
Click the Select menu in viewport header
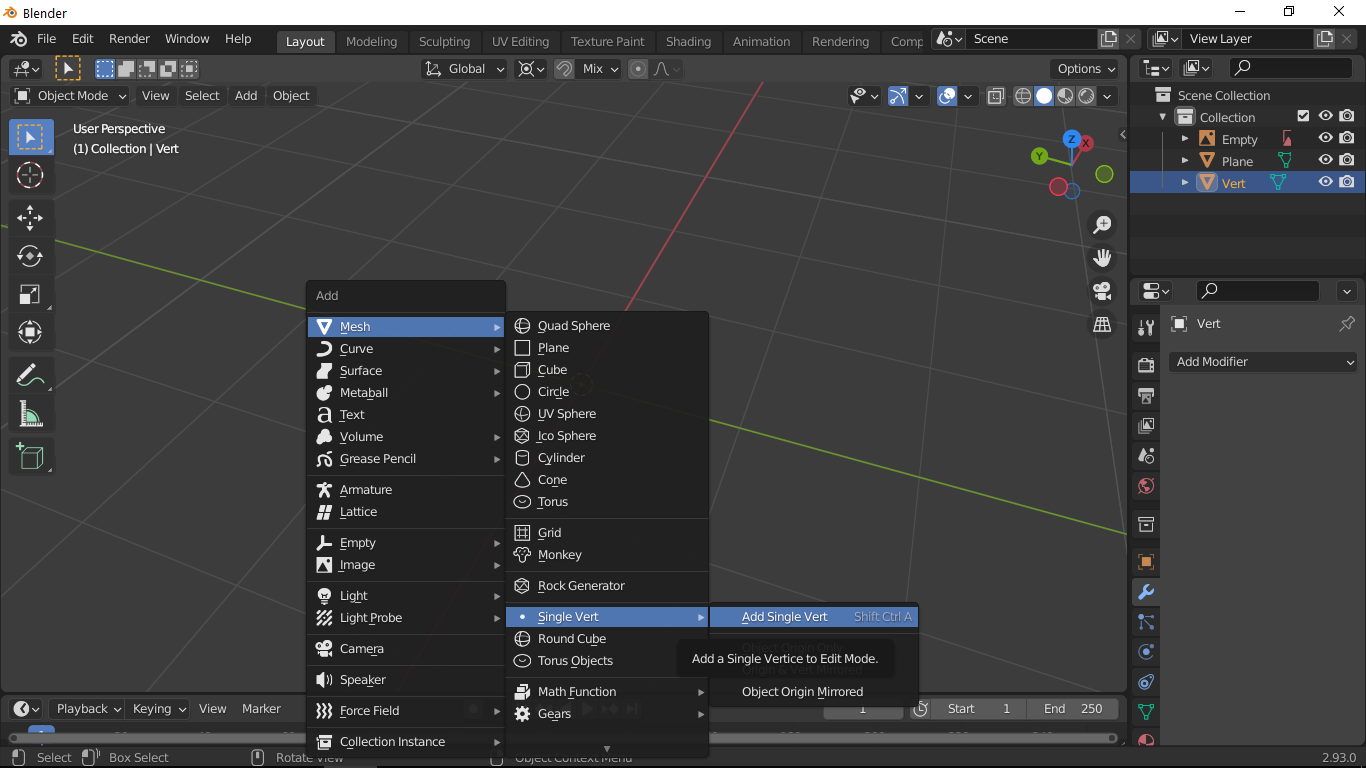point(202,96)
